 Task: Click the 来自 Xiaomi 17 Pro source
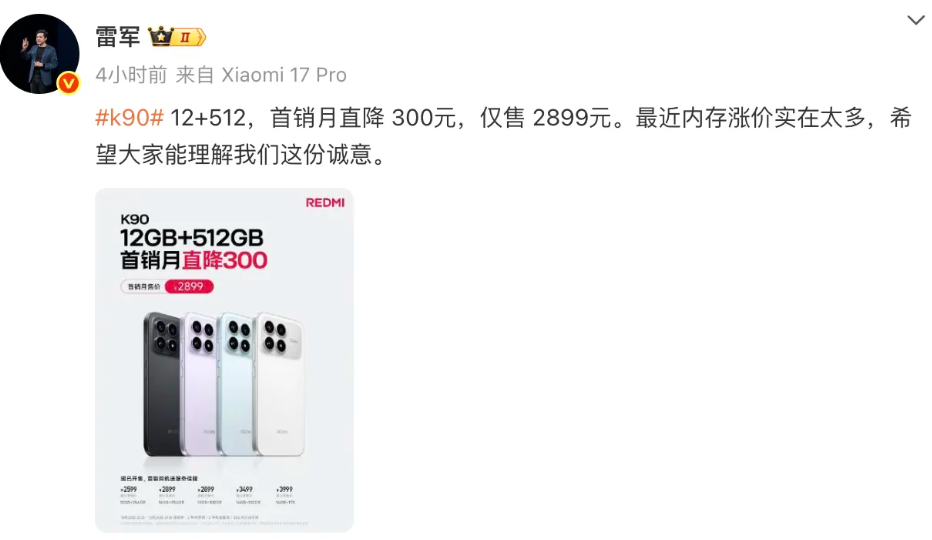(261, 75)
